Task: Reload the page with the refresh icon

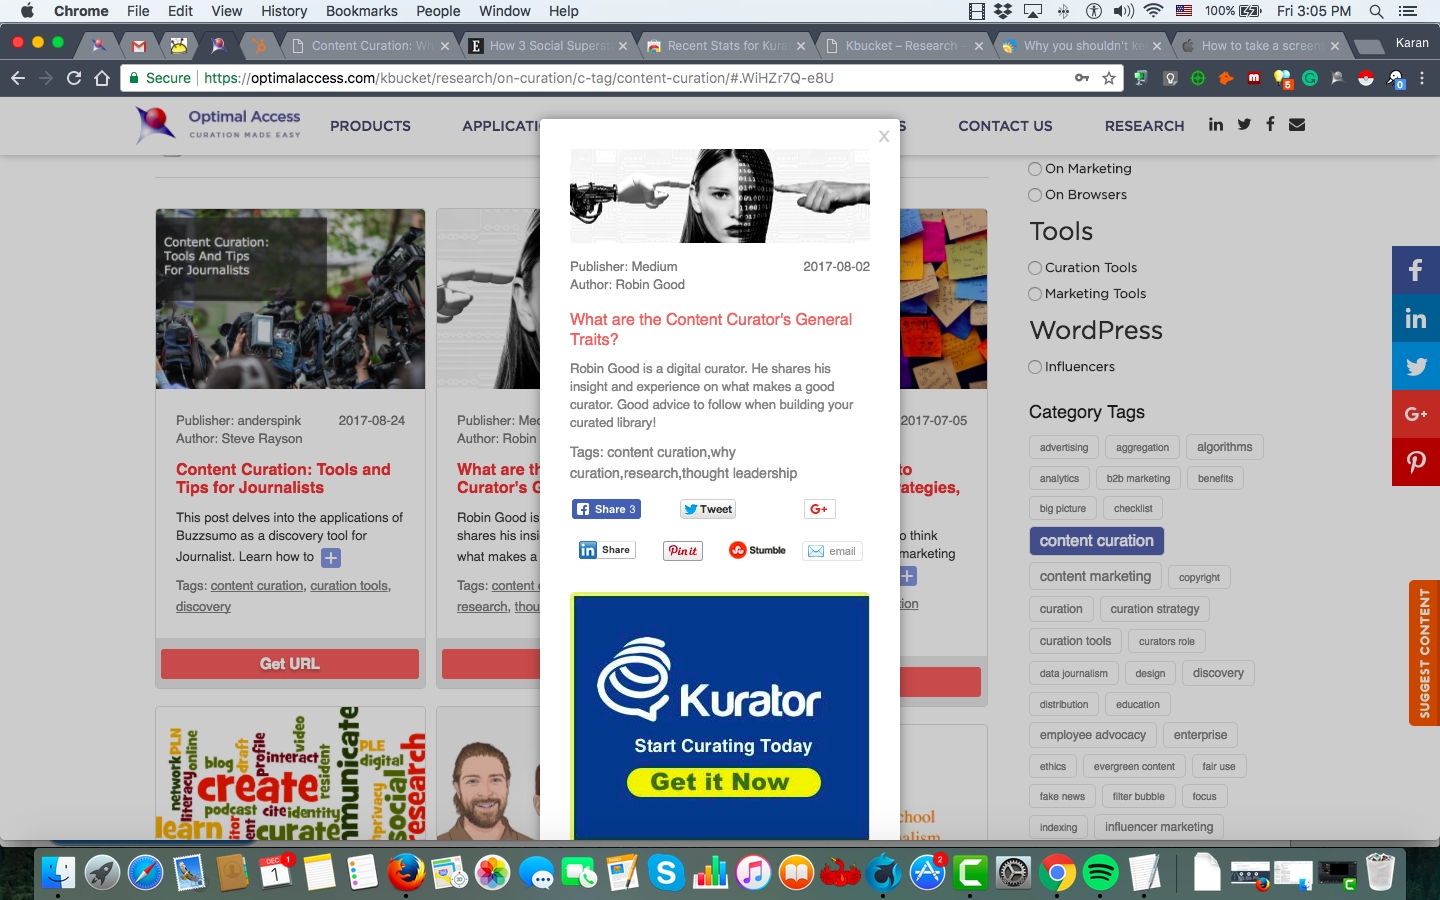Action: click(x=74, y=78)
